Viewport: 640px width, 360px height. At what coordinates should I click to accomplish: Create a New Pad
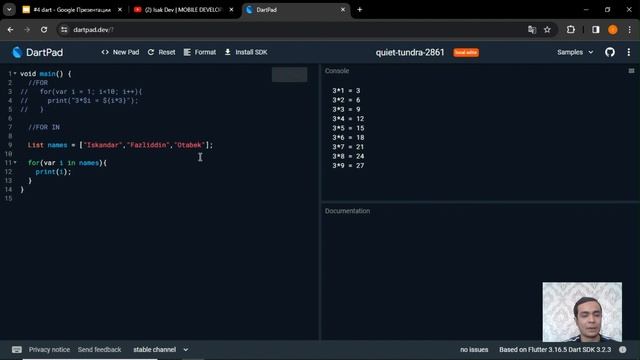(120, 52)
